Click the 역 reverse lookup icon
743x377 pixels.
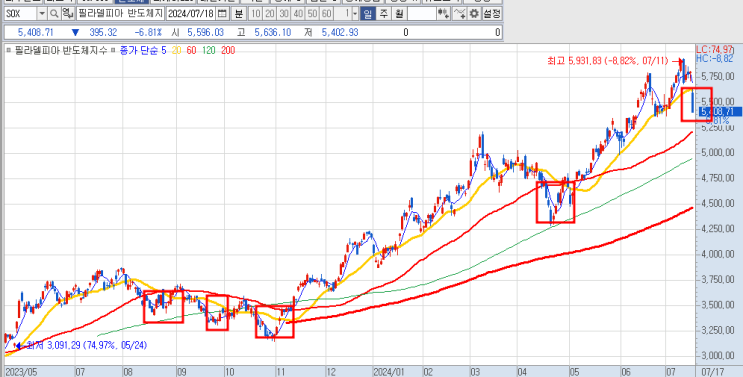[x=68, y=14]
